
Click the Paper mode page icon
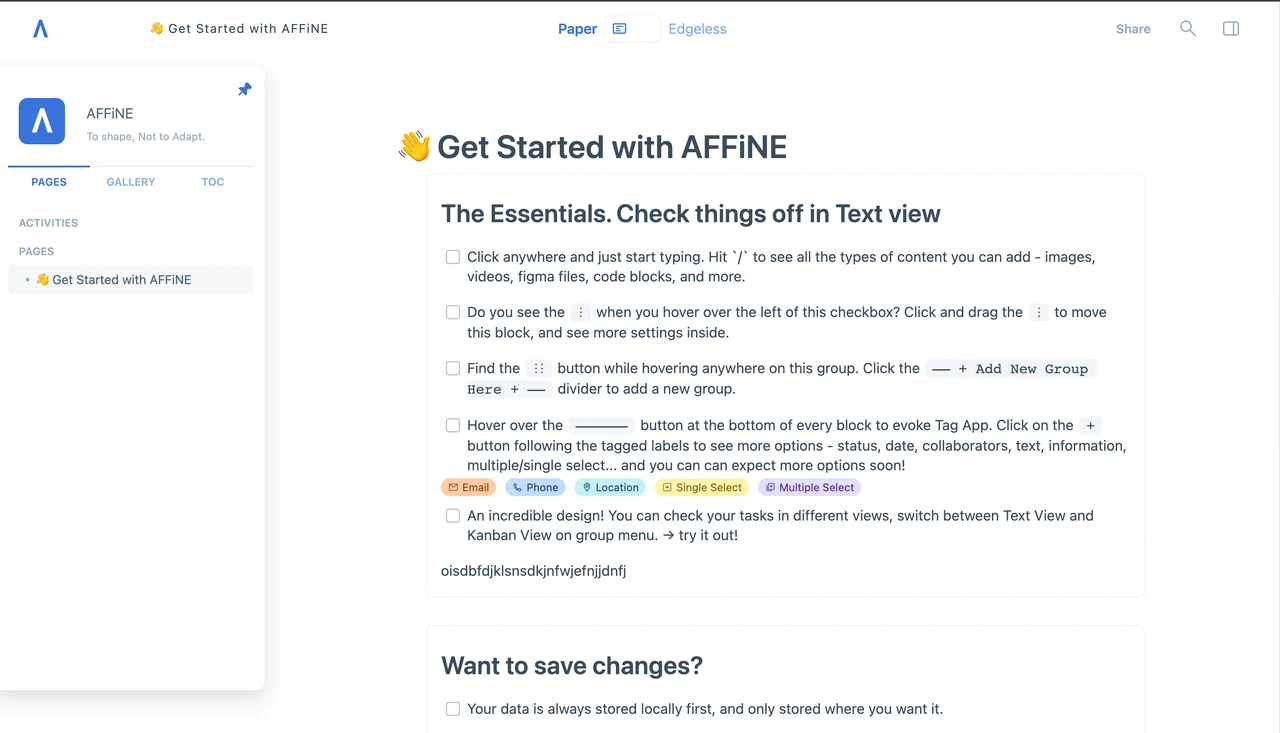[x=619, y=29]
